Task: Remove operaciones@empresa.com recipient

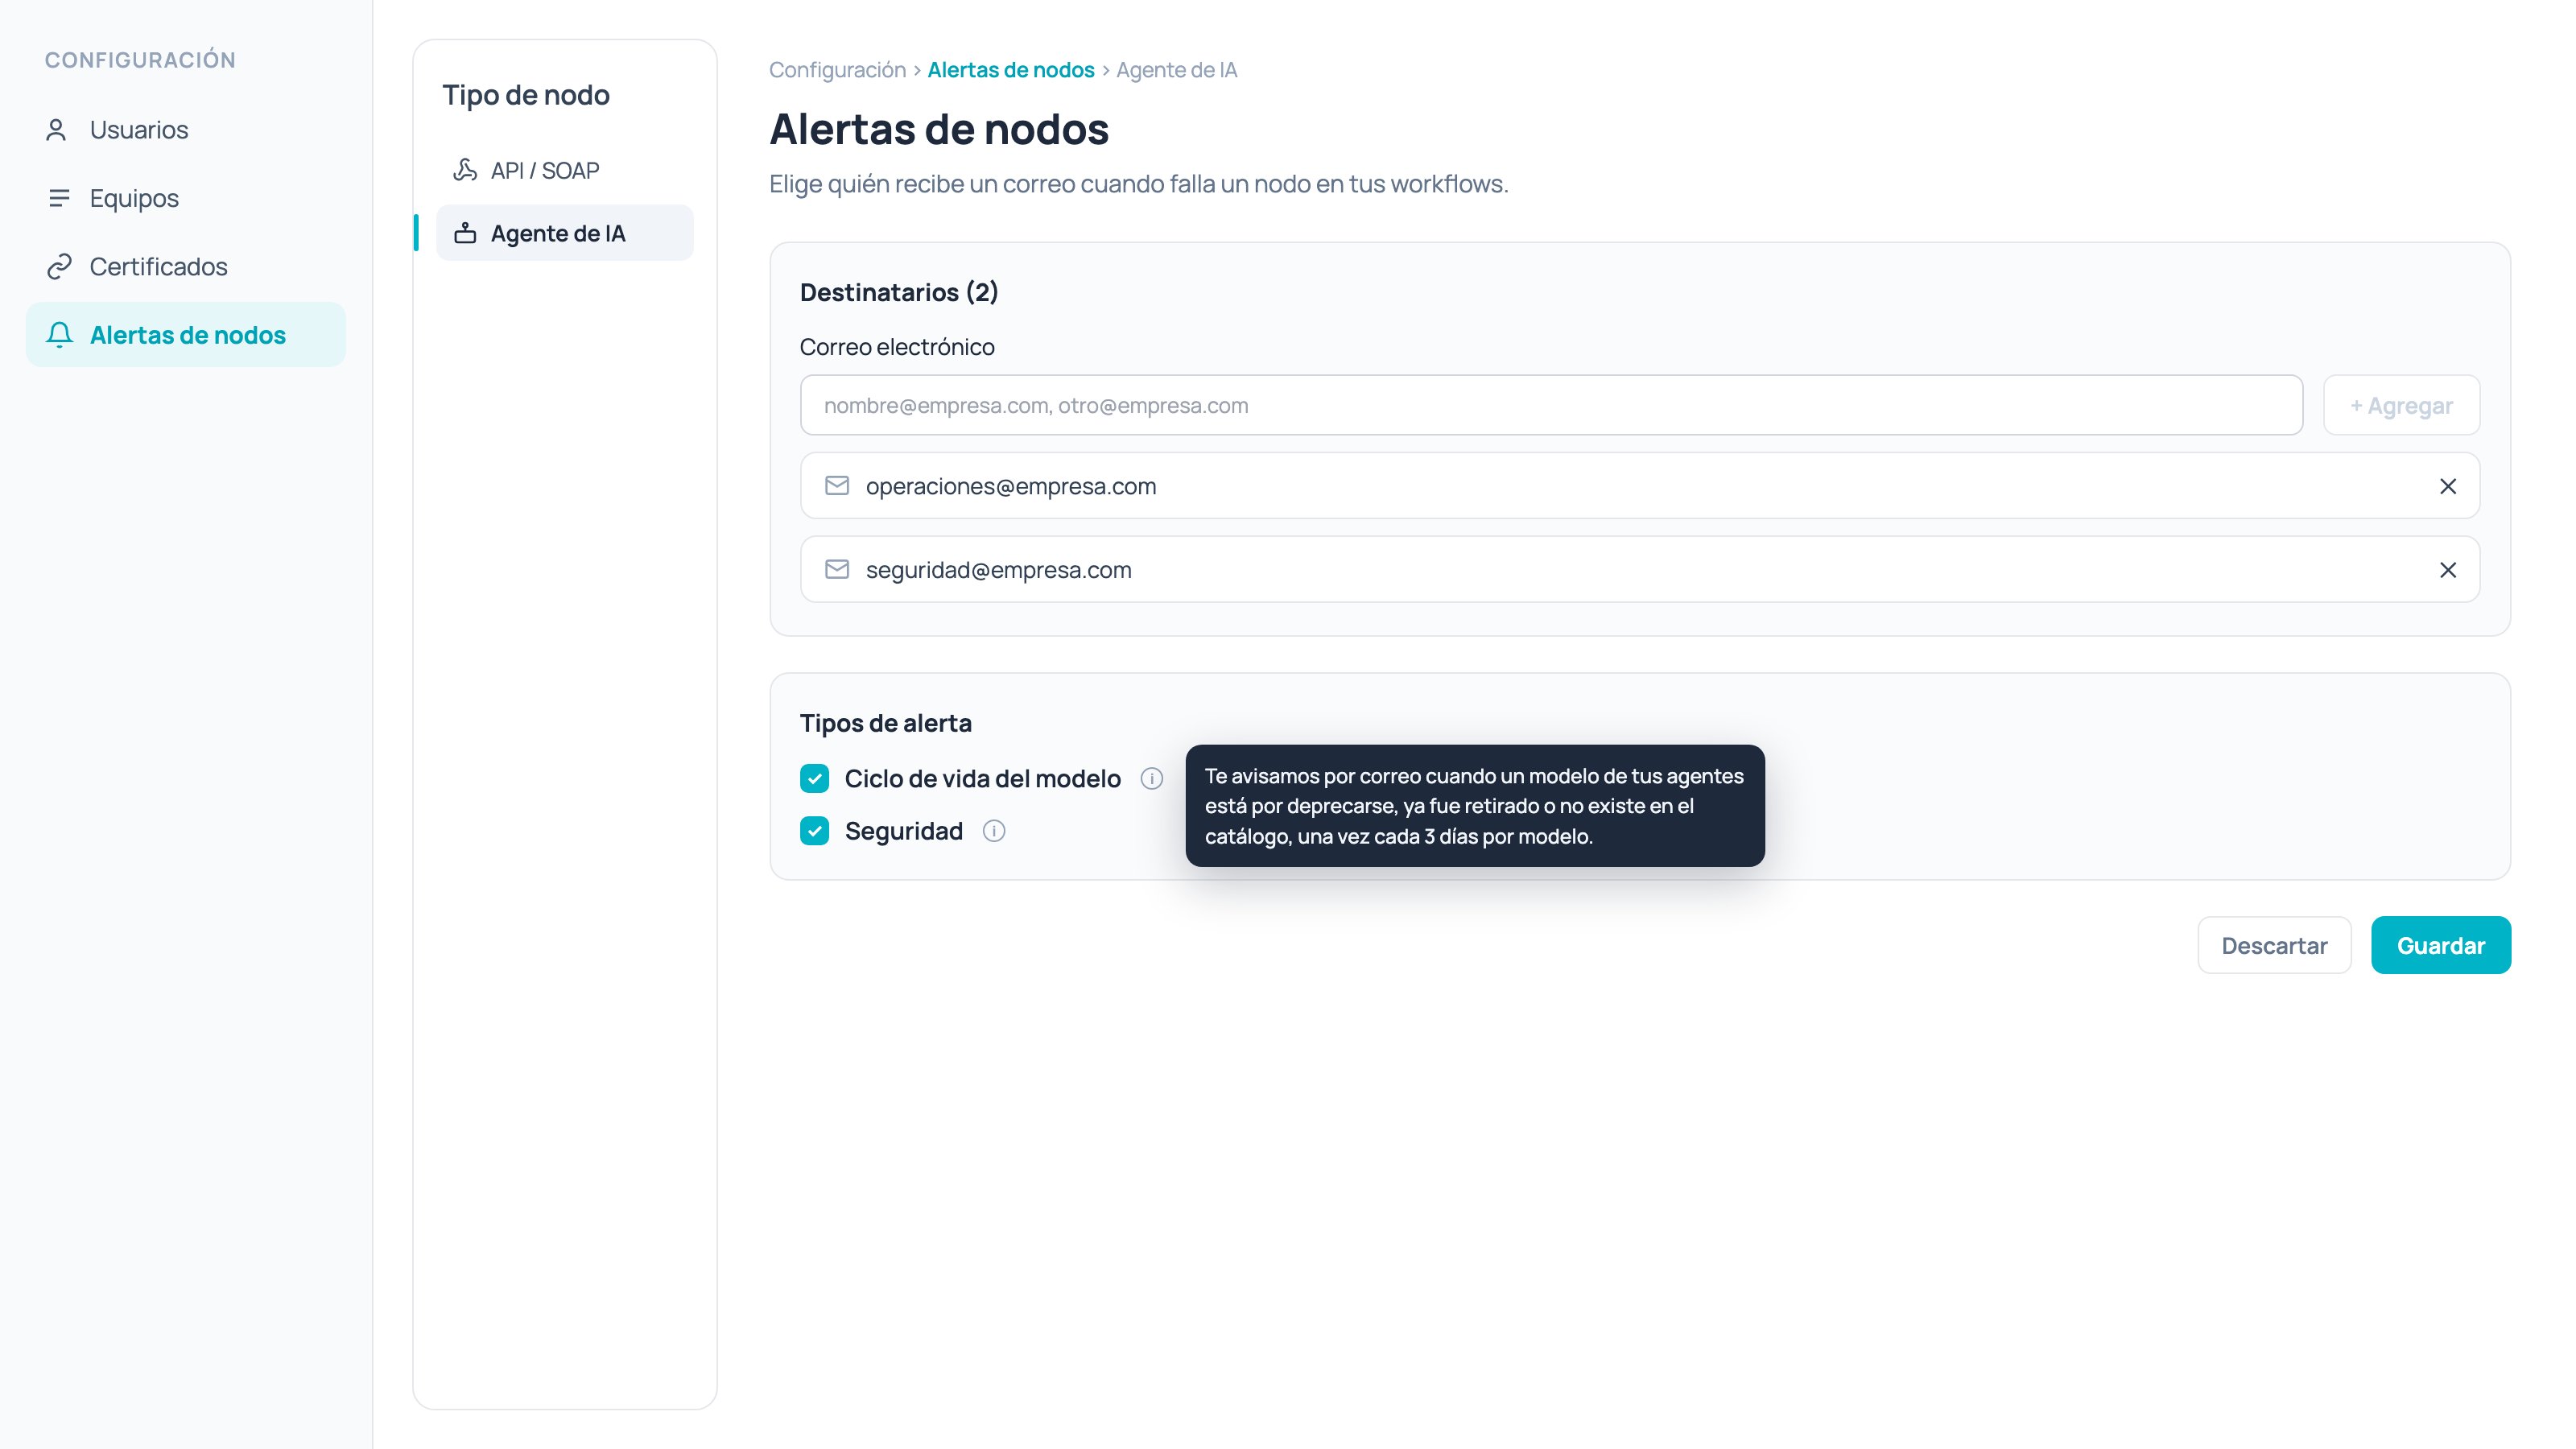Action: (x=2447, y=486)
